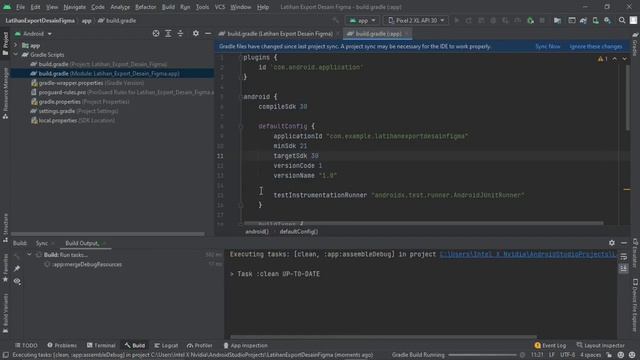Fold the android block in editor gutter
Image resolution: width=640 pixels, height=360 pixels.
(x=240, y=97)
